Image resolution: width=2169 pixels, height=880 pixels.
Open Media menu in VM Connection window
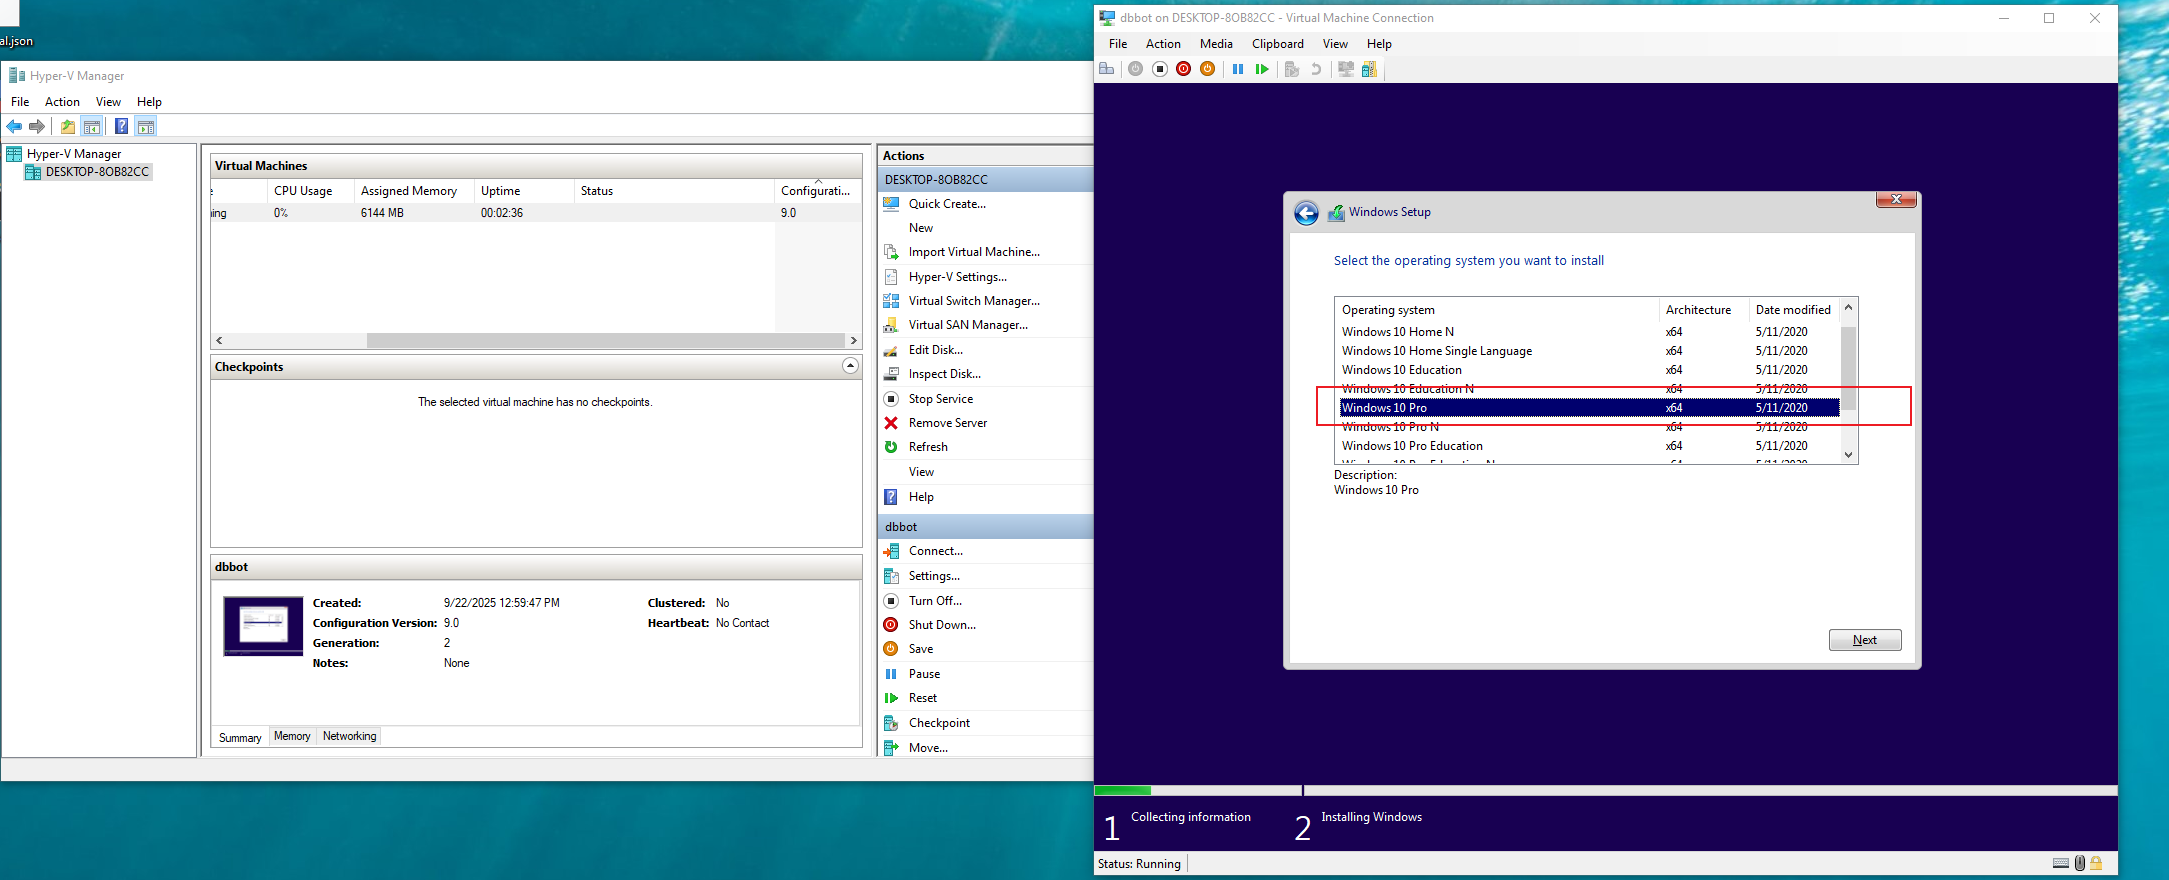(x=1216, y=44)
